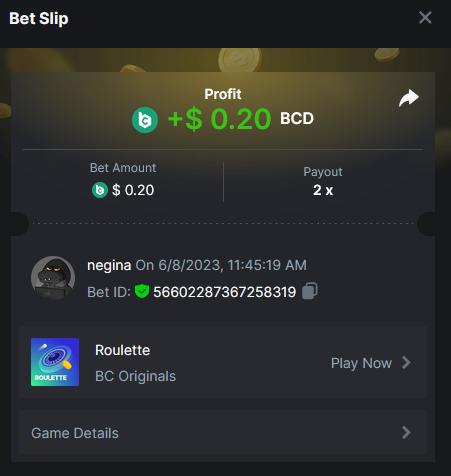Viewport: 451px width, 476px height.
Task: Click the green verified shield icon
Action: (x=142, y=291)
